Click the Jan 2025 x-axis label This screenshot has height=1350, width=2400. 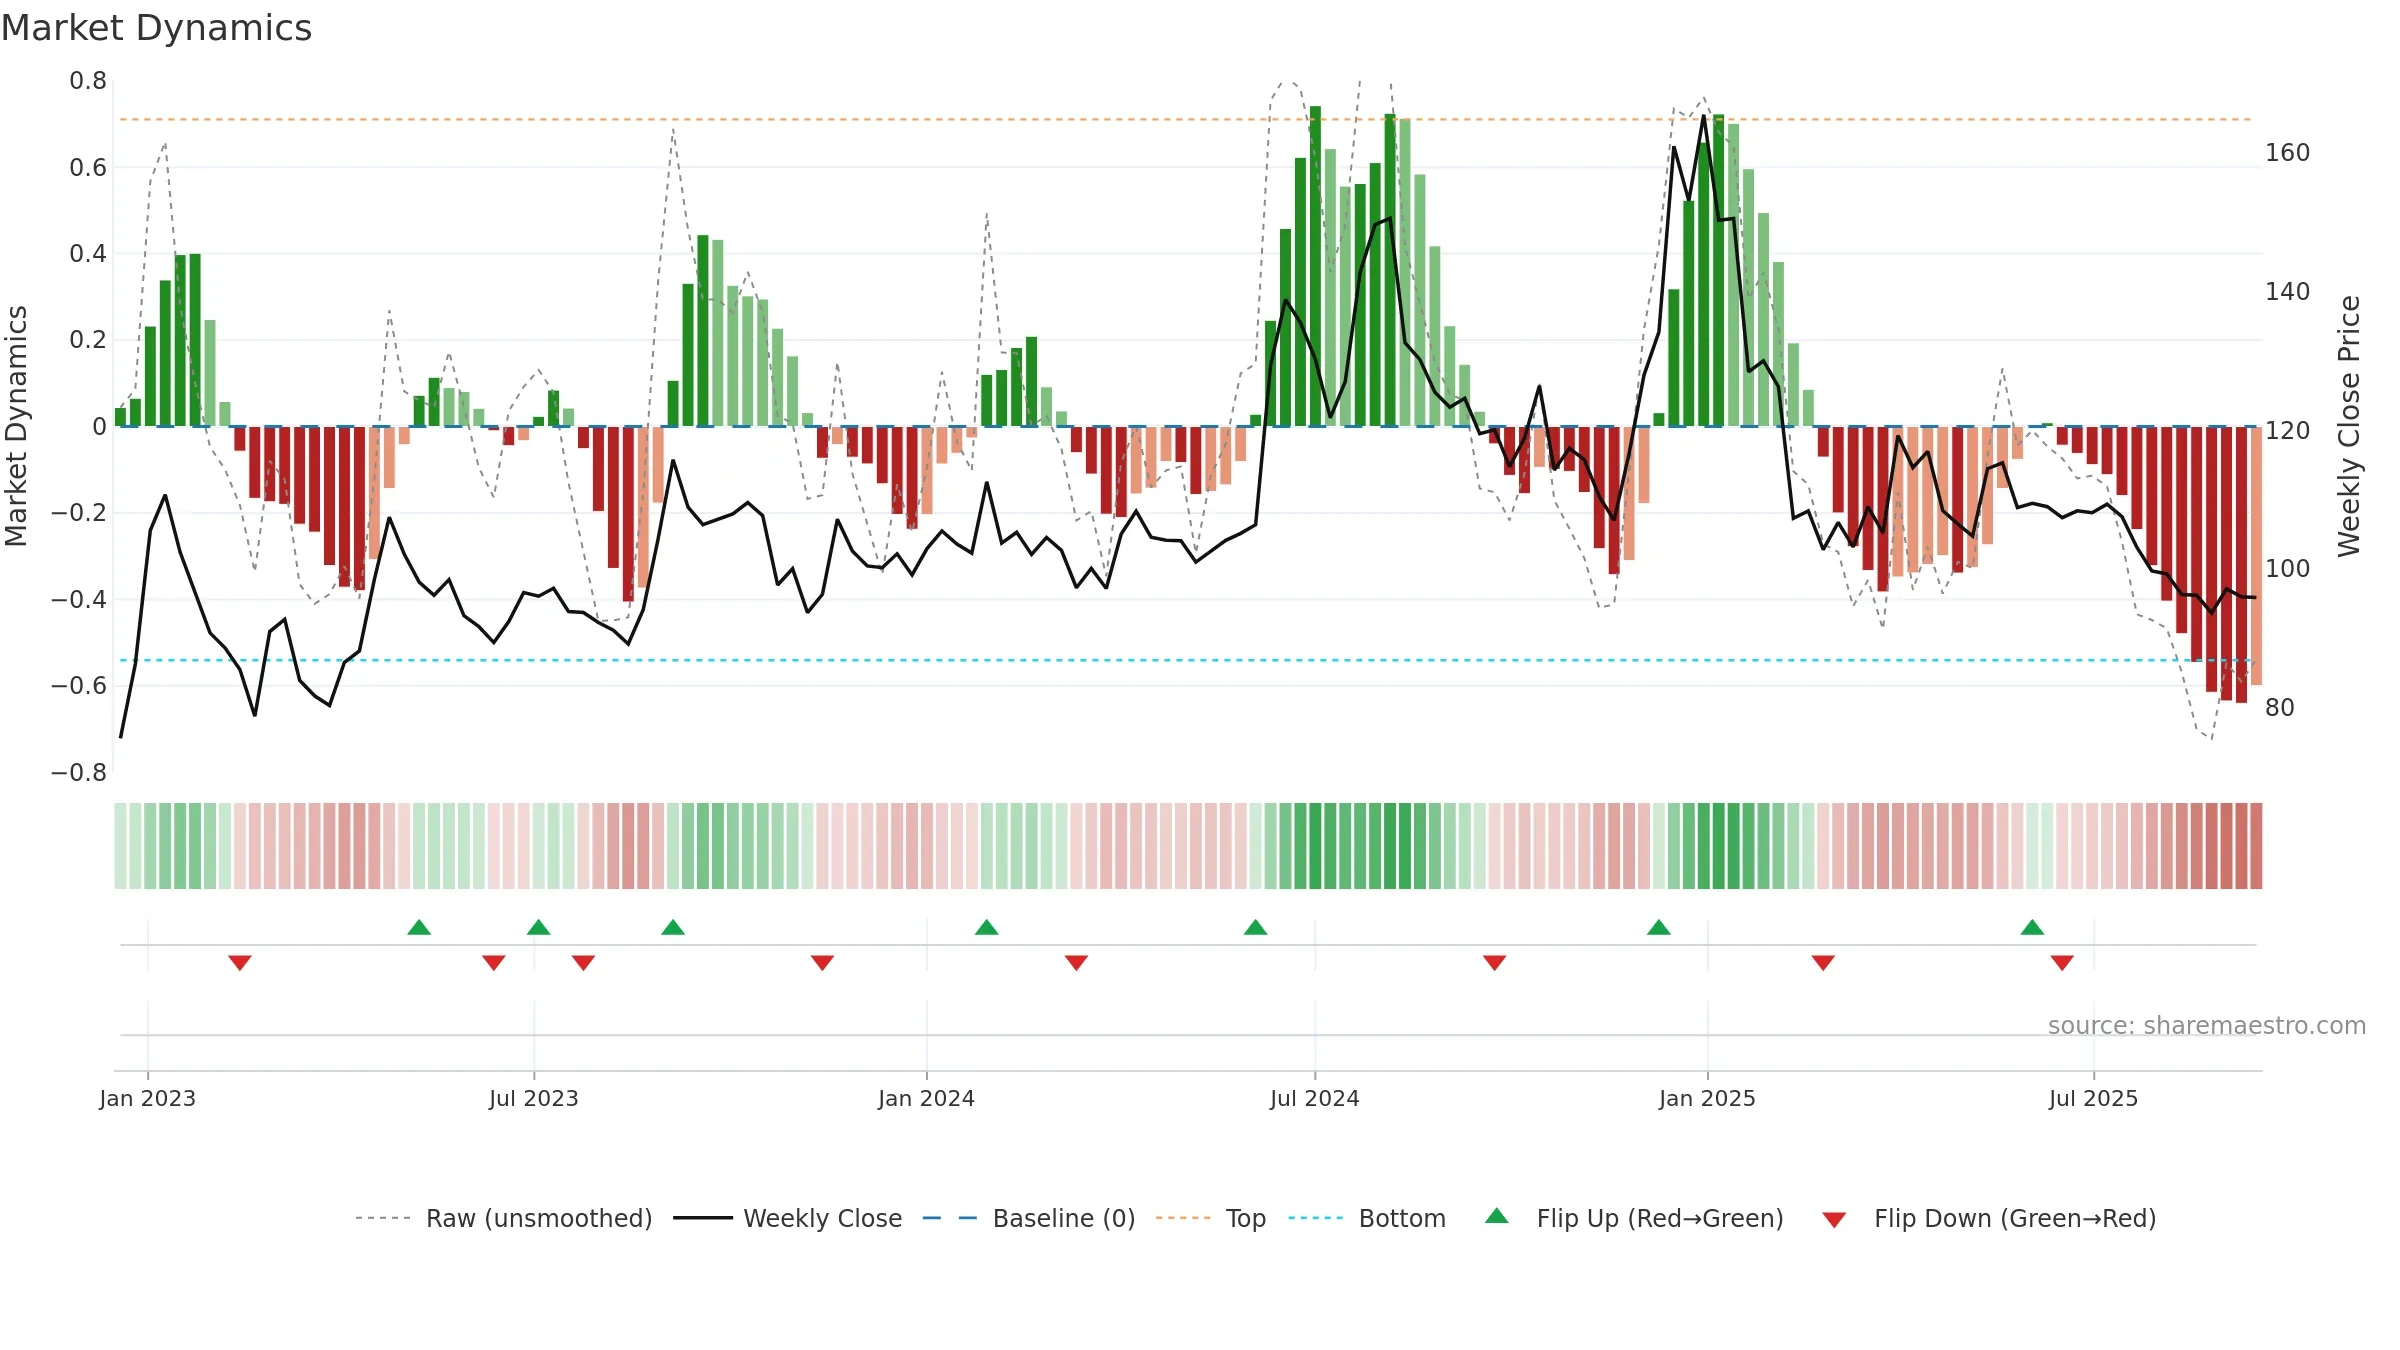(1708, 1098)
